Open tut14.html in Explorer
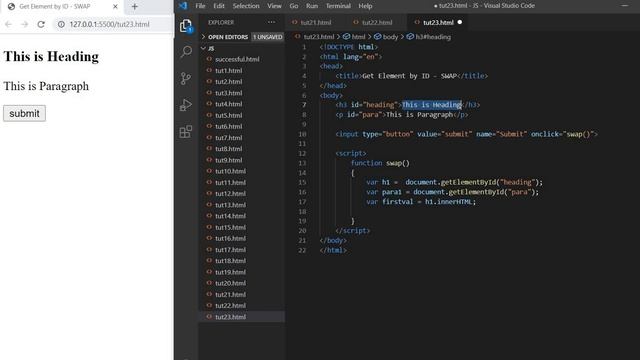The width and height of the screenshot is (640, 360). pyautogui.click(x=242, y=216)
